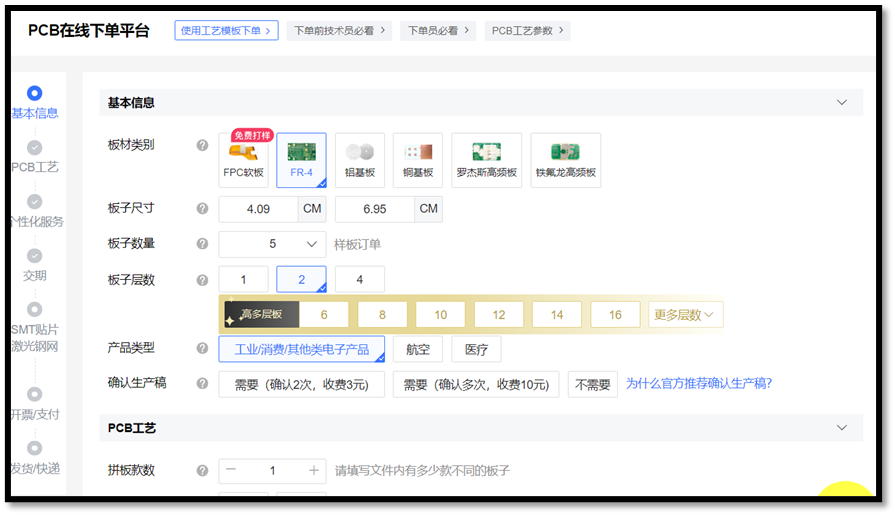Image resolution: width=895 pixels, height=515 pixels.
Task: Choose the FR-4 board material
Action: [x=301, y=160]
